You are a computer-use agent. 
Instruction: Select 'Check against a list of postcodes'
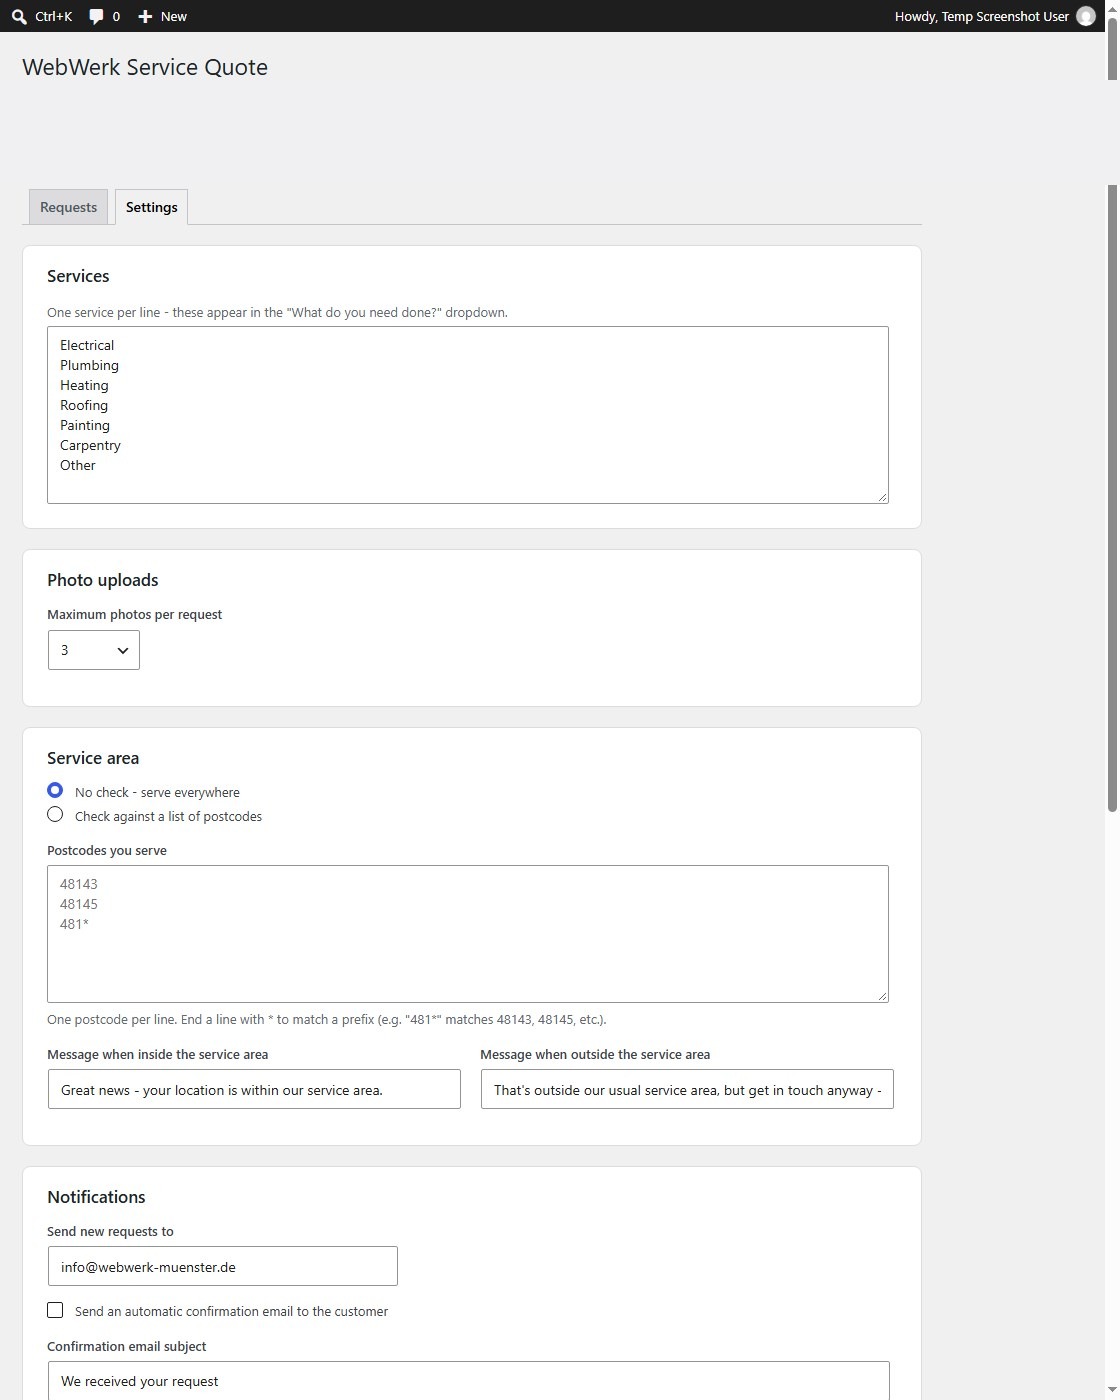[55, 814]
